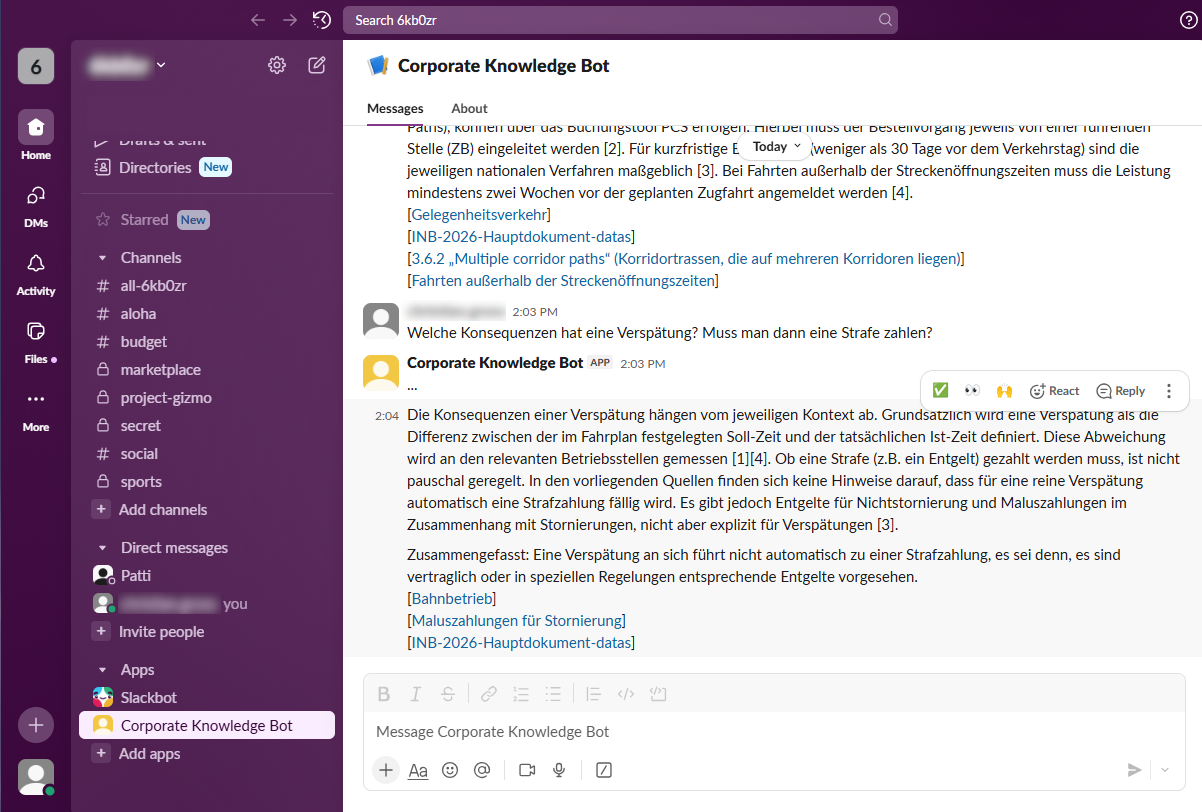This screenshot has width=1202, height=812.
Task: Expand the send options dropdown arrow
Action: 1165,770
